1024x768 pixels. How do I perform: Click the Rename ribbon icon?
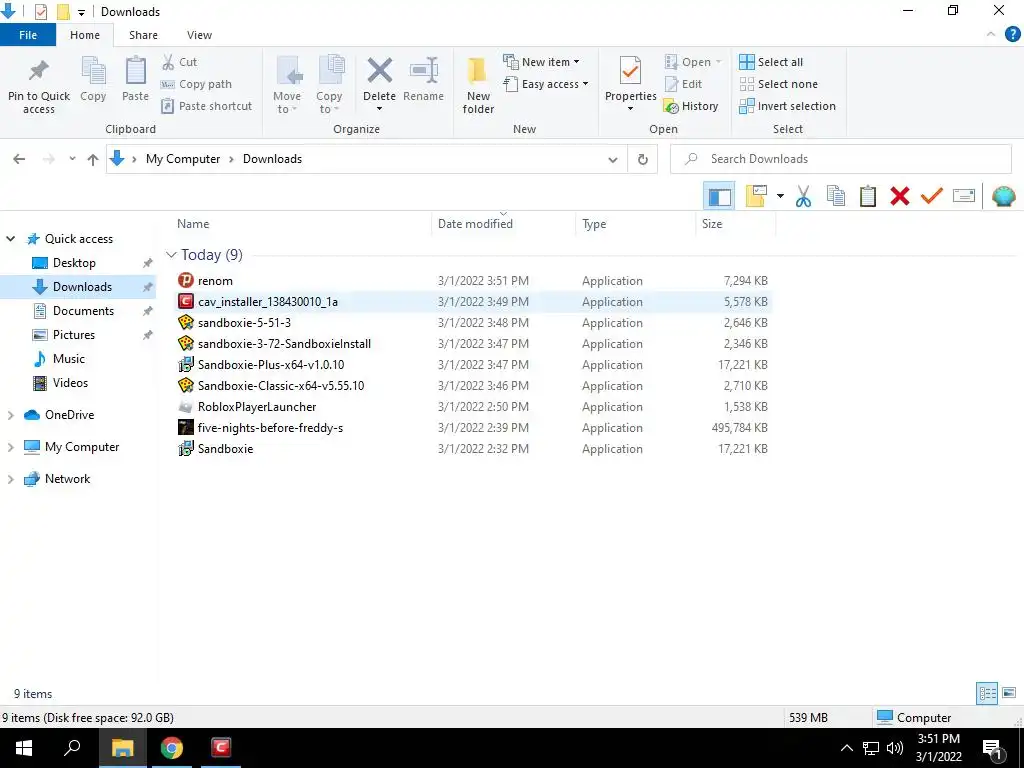(423, 71)
